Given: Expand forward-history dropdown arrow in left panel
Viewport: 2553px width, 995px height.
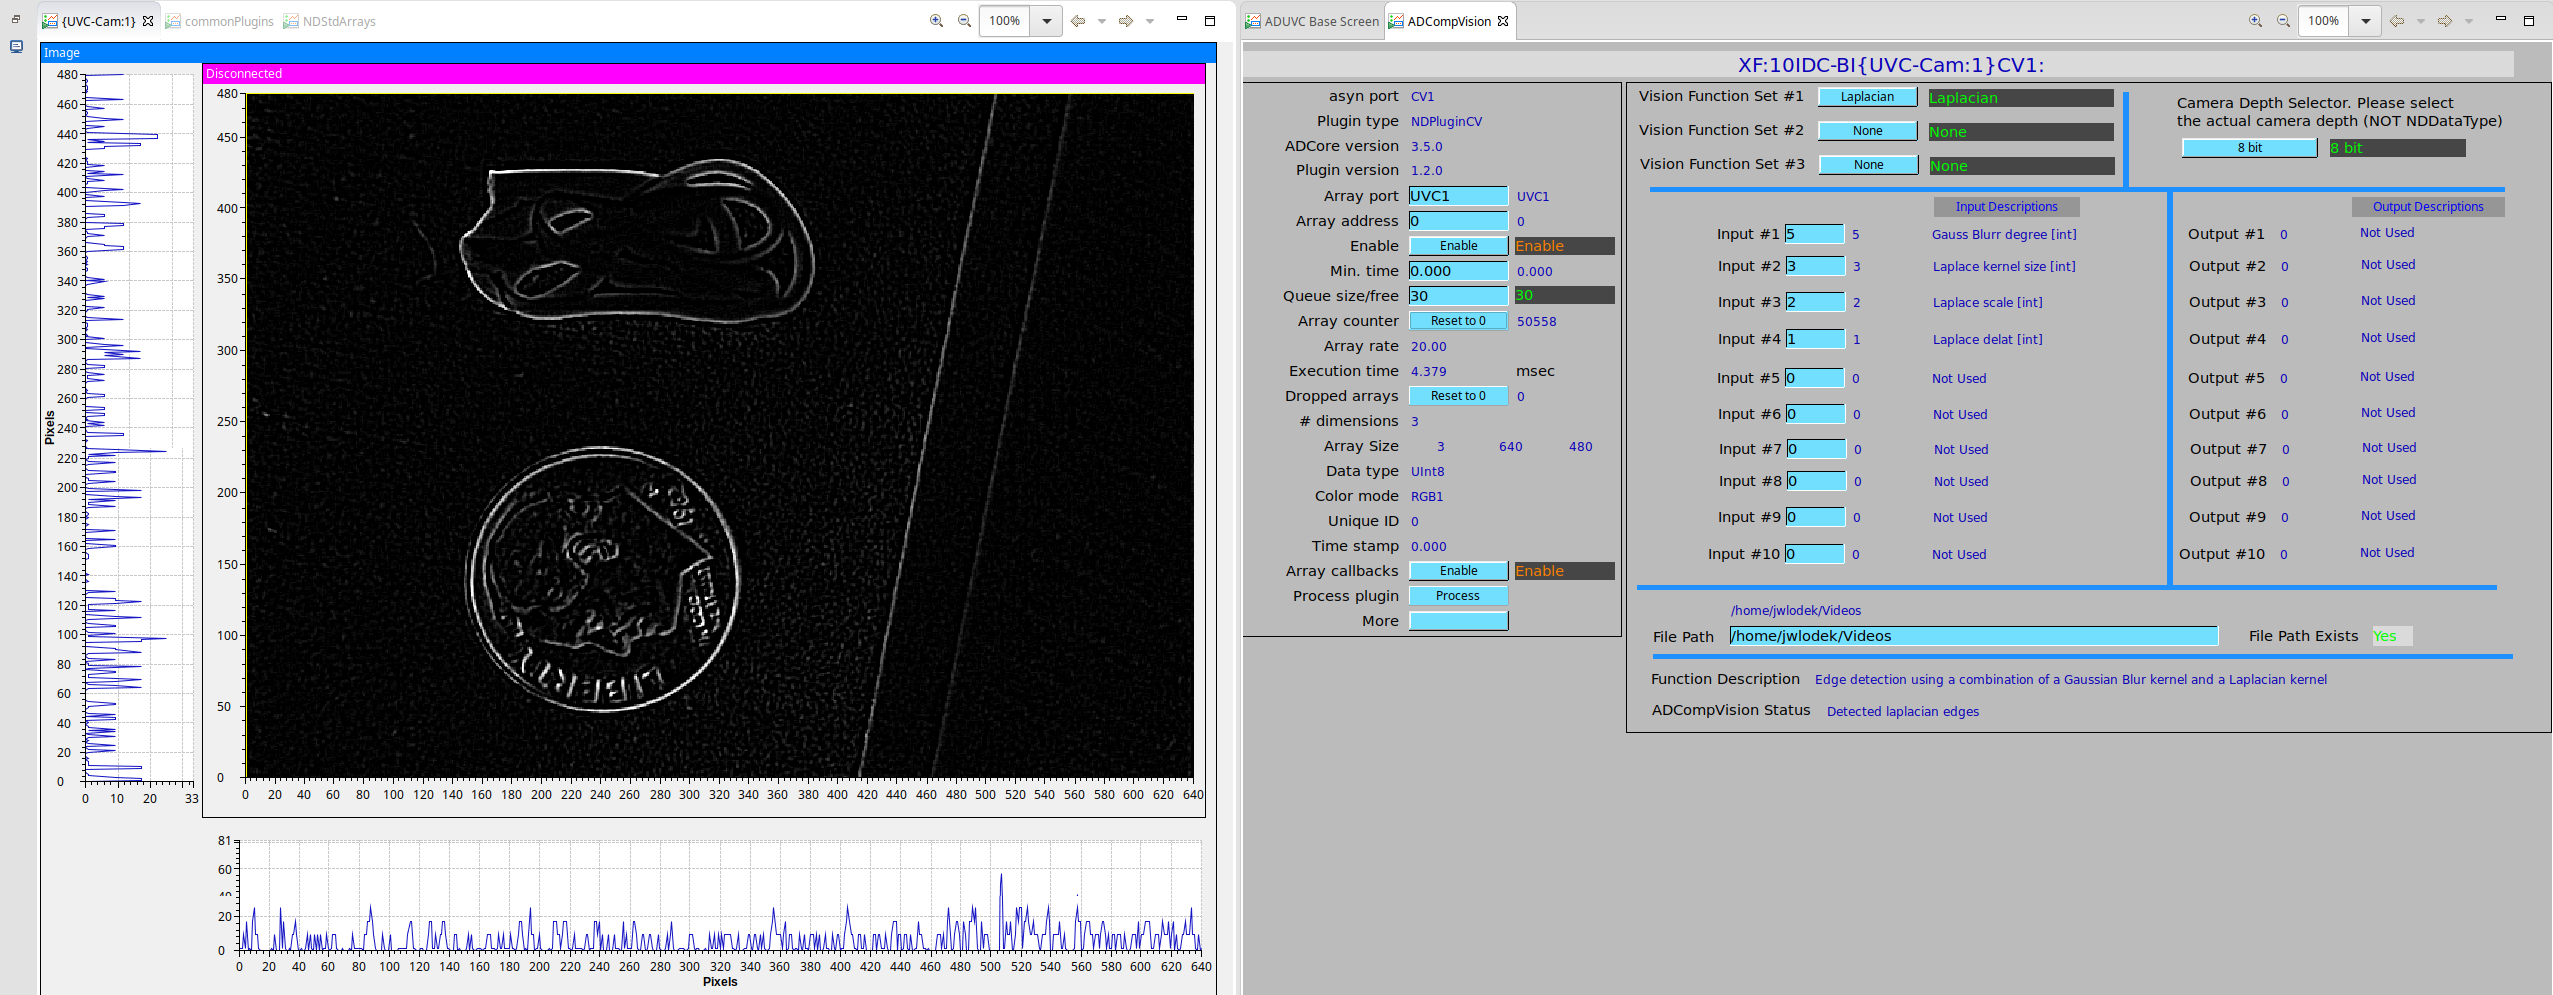Looking at the screenshot, I should [1150, 21].
